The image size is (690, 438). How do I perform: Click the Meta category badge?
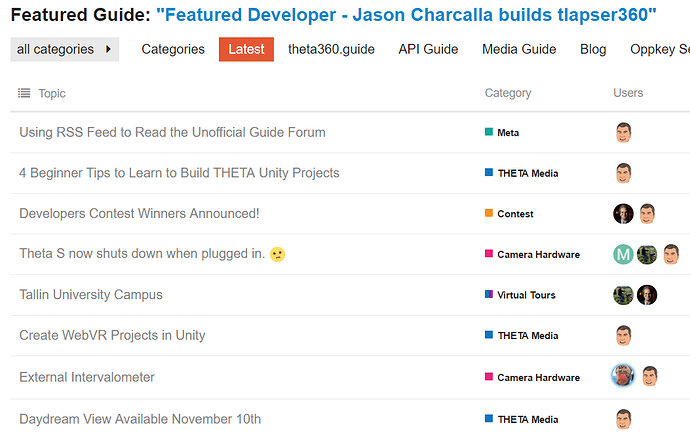(502, 133)
